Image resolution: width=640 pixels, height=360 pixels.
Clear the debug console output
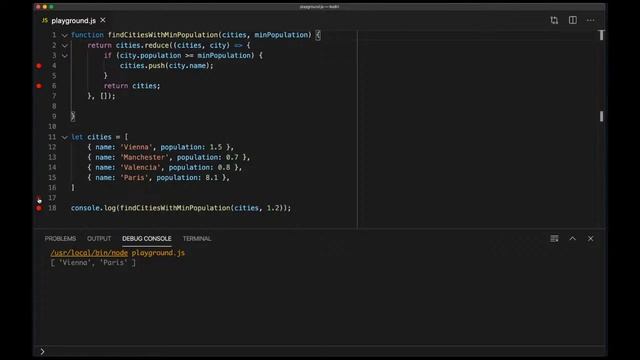click(x=554, y=238)
